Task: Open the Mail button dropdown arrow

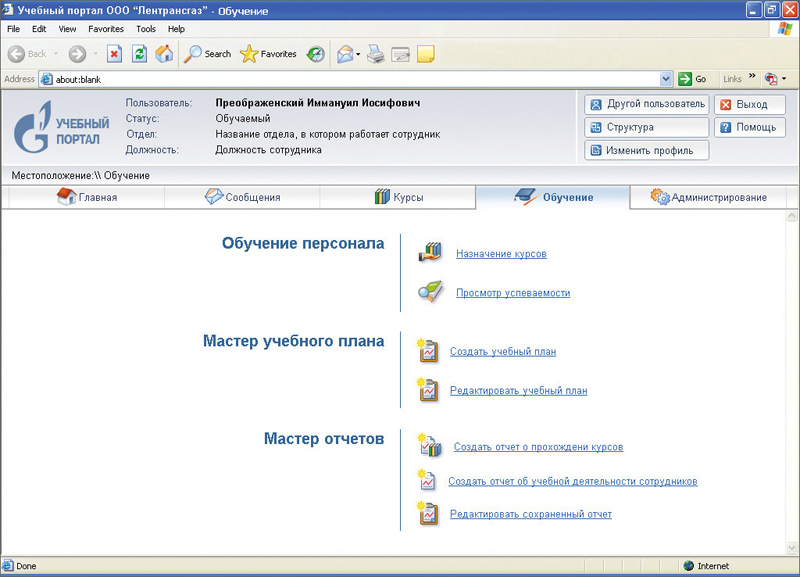Action: point(358,54)
